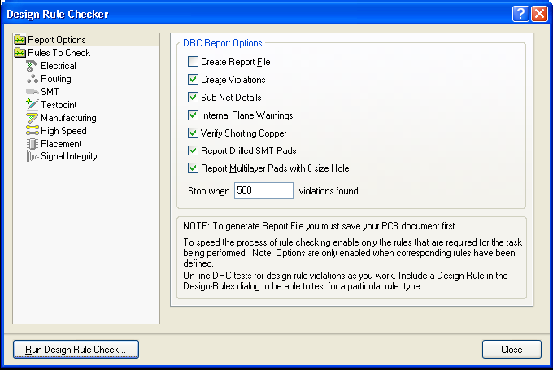Select the Placement rules icon
The height and width of the screenshot is (370, 553).
point(32,144)
